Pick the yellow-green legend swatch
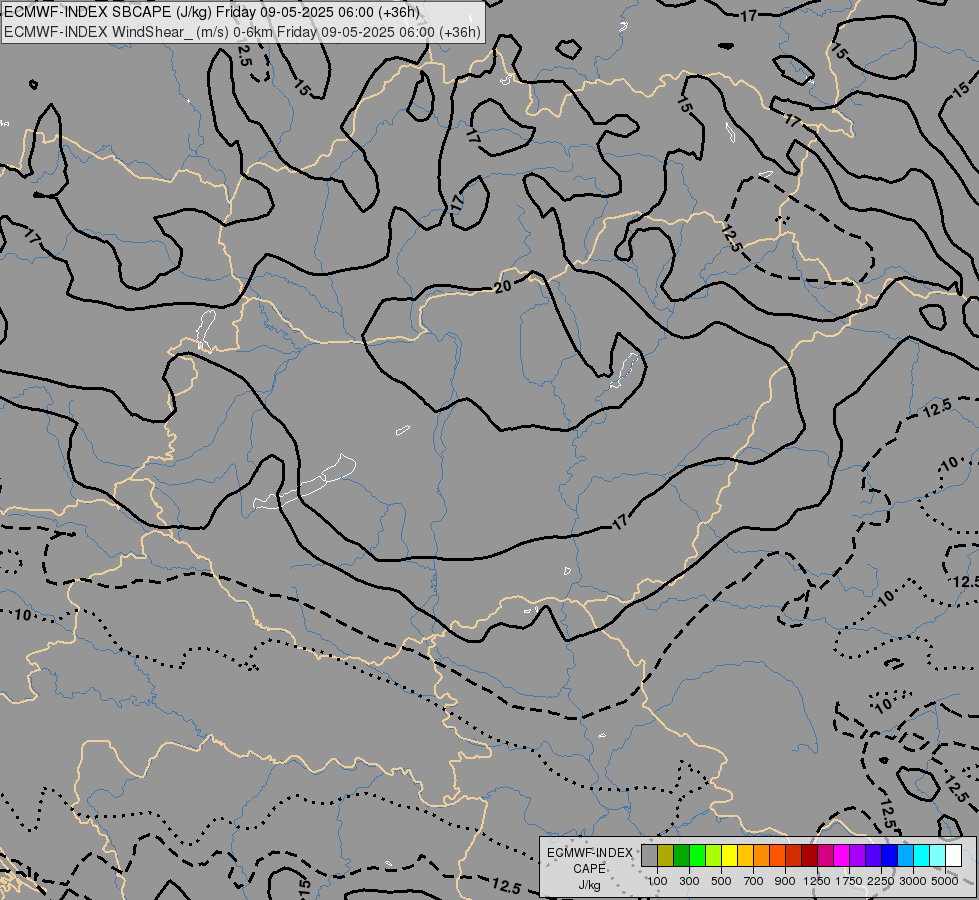Screen dimensions: 979x900 point(714,856)
